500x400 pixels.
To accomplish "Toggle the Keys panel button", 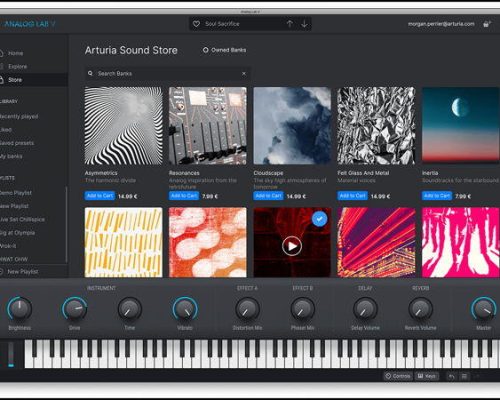I will [x=427, y=376].
